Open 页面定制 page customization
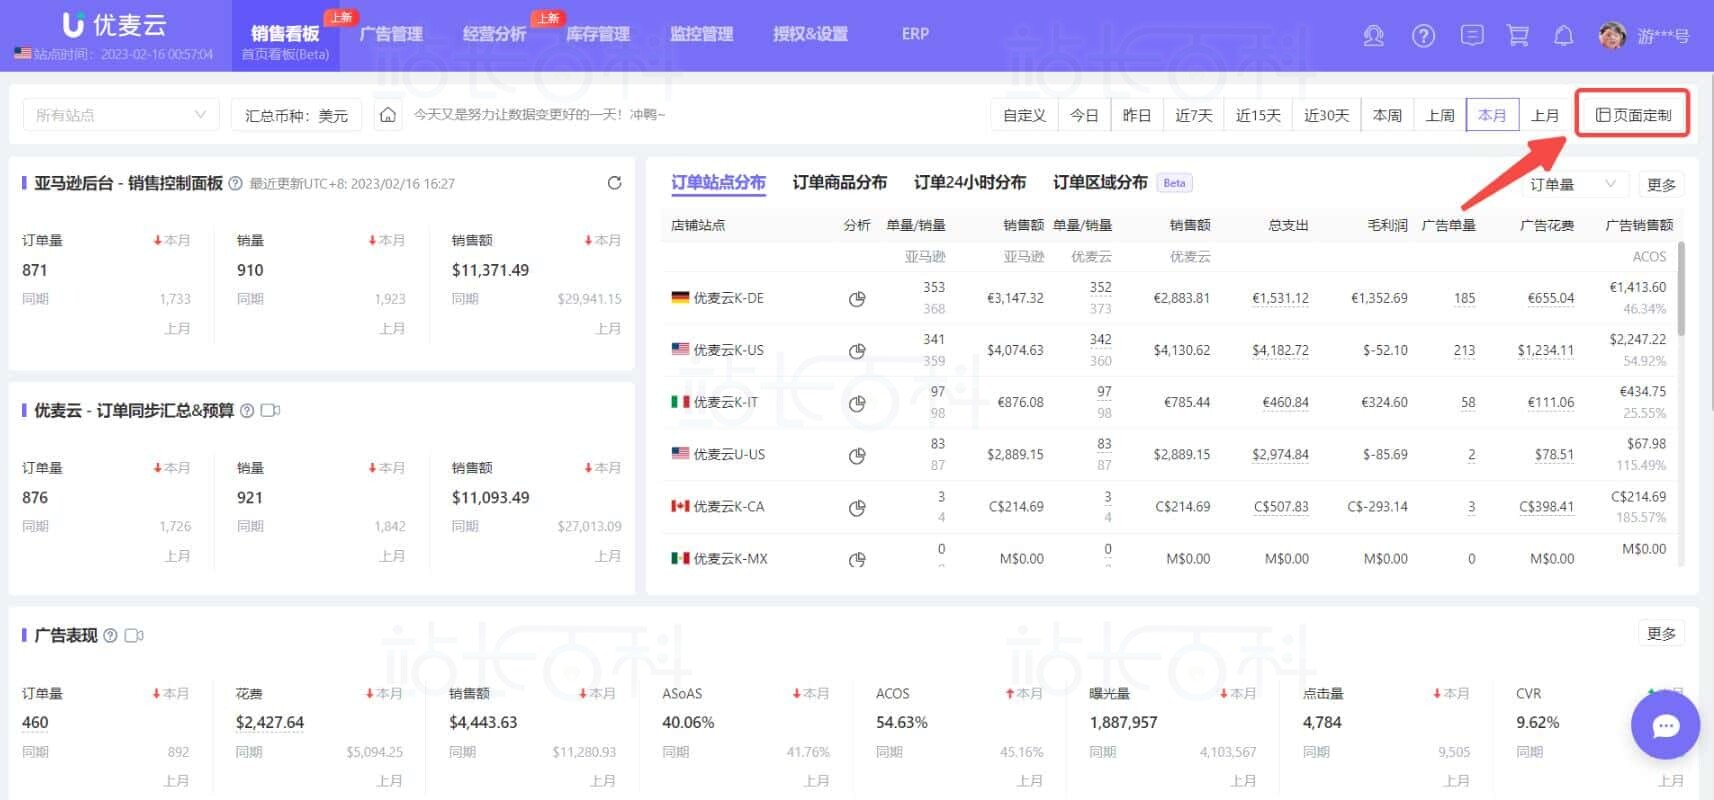 point(1633,115)
